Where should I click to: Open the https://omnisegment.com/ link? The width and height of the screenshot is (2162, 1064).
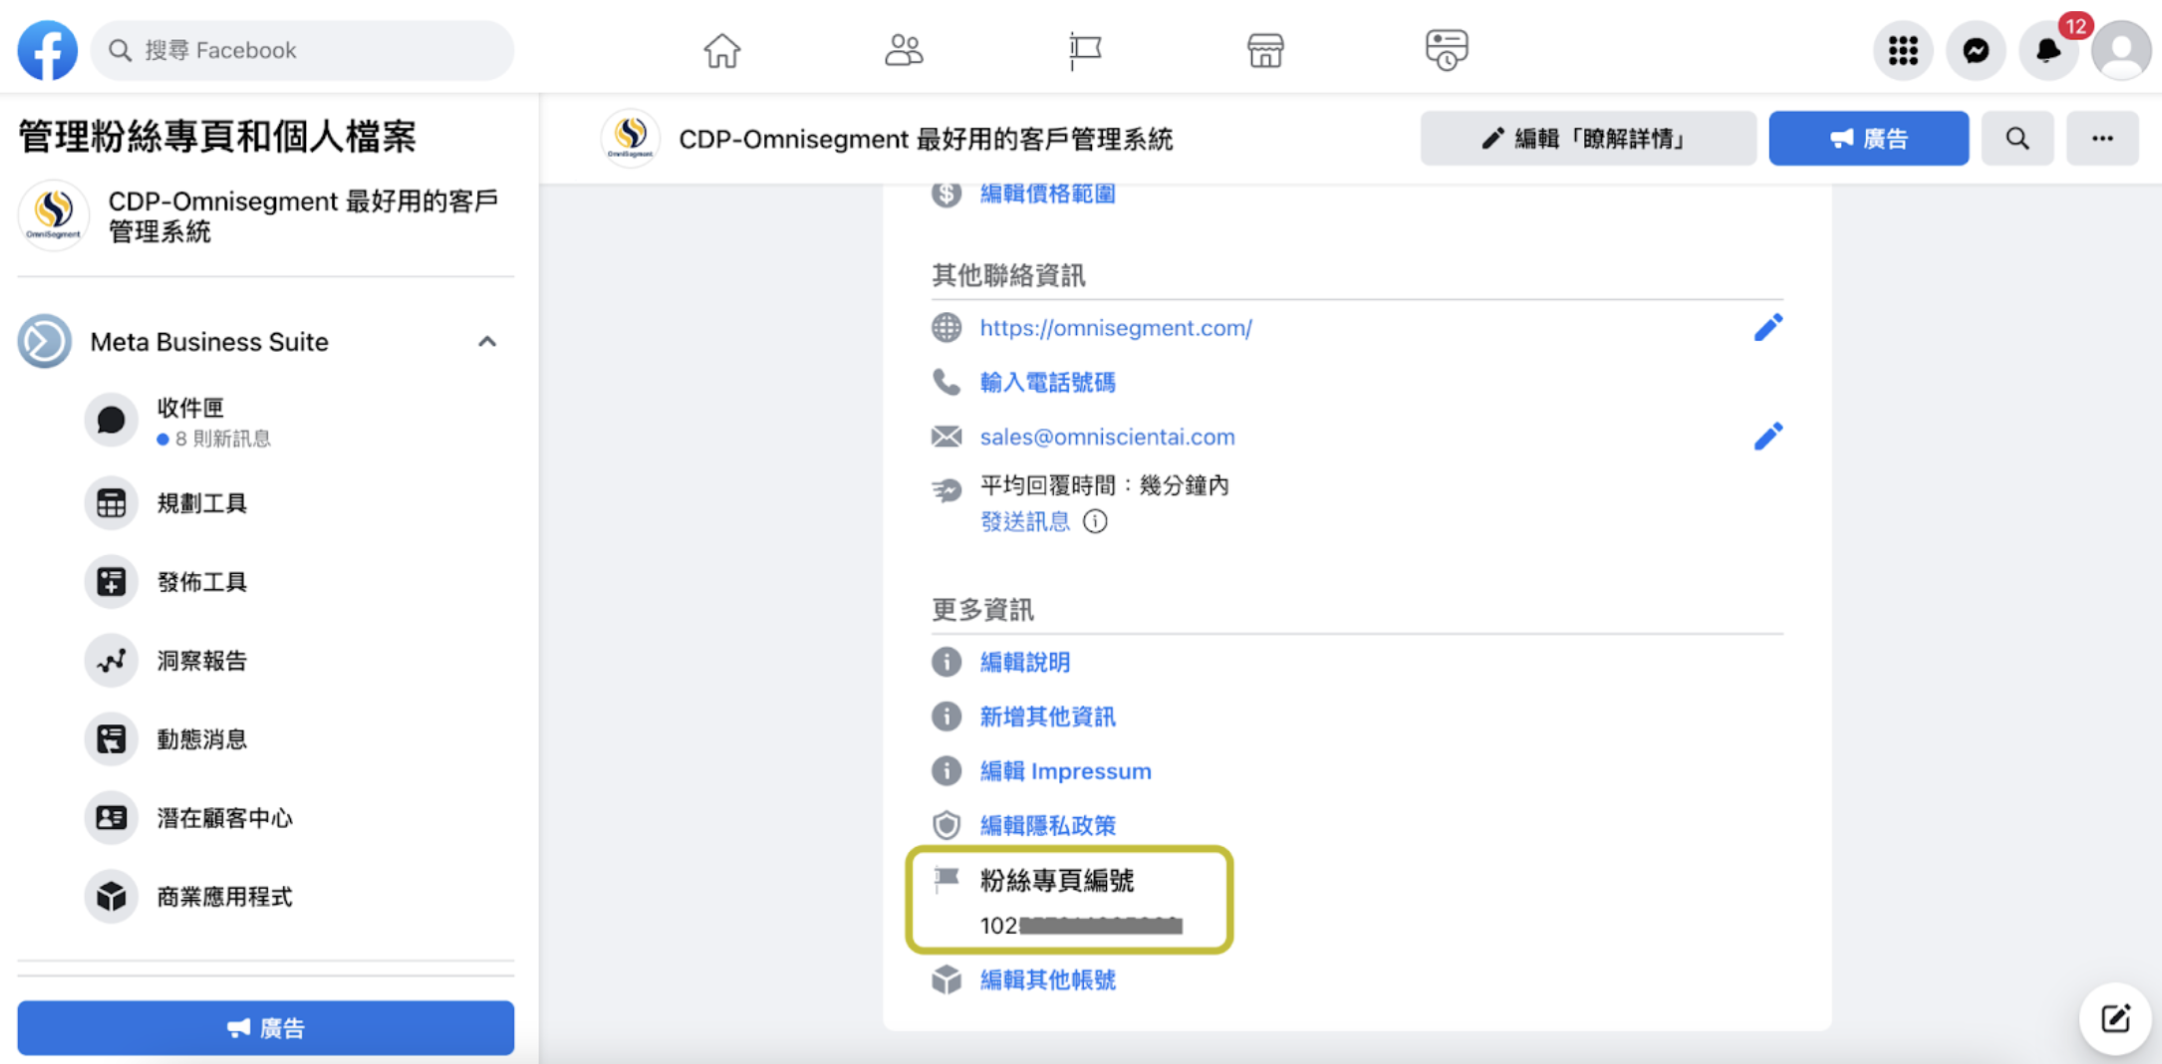pyautogui.click(x=1115, y=327)
